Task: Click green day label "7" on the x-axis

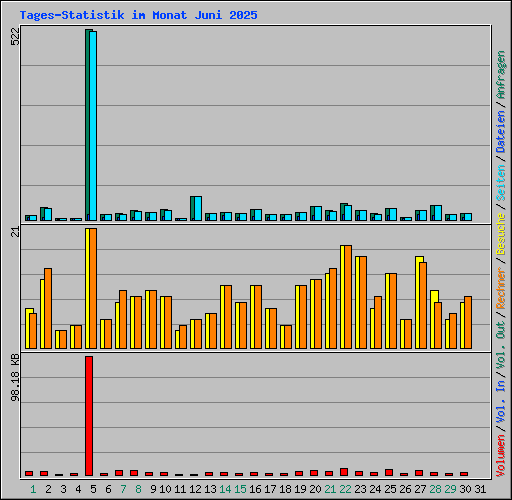Action: coord(123,489)
